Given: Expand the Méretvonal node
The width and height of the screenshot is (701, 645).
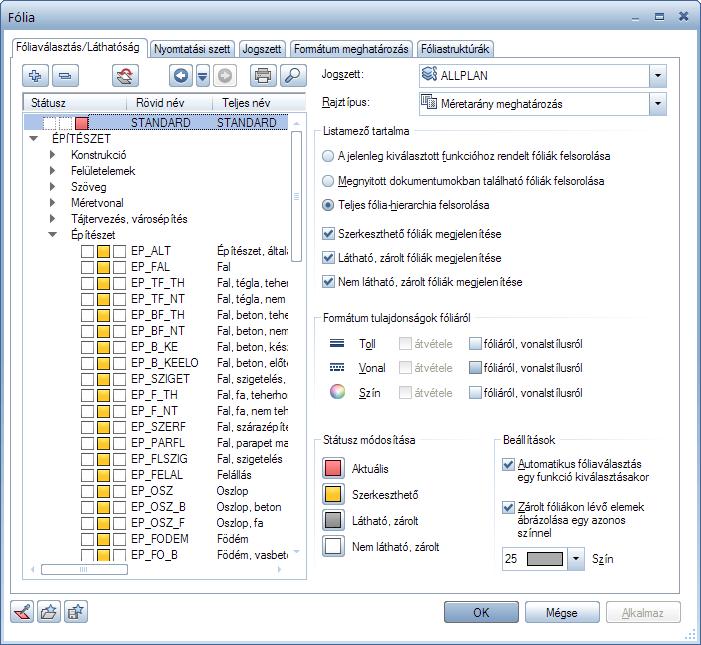Looking at the screenshot, I should pos(52,202).
